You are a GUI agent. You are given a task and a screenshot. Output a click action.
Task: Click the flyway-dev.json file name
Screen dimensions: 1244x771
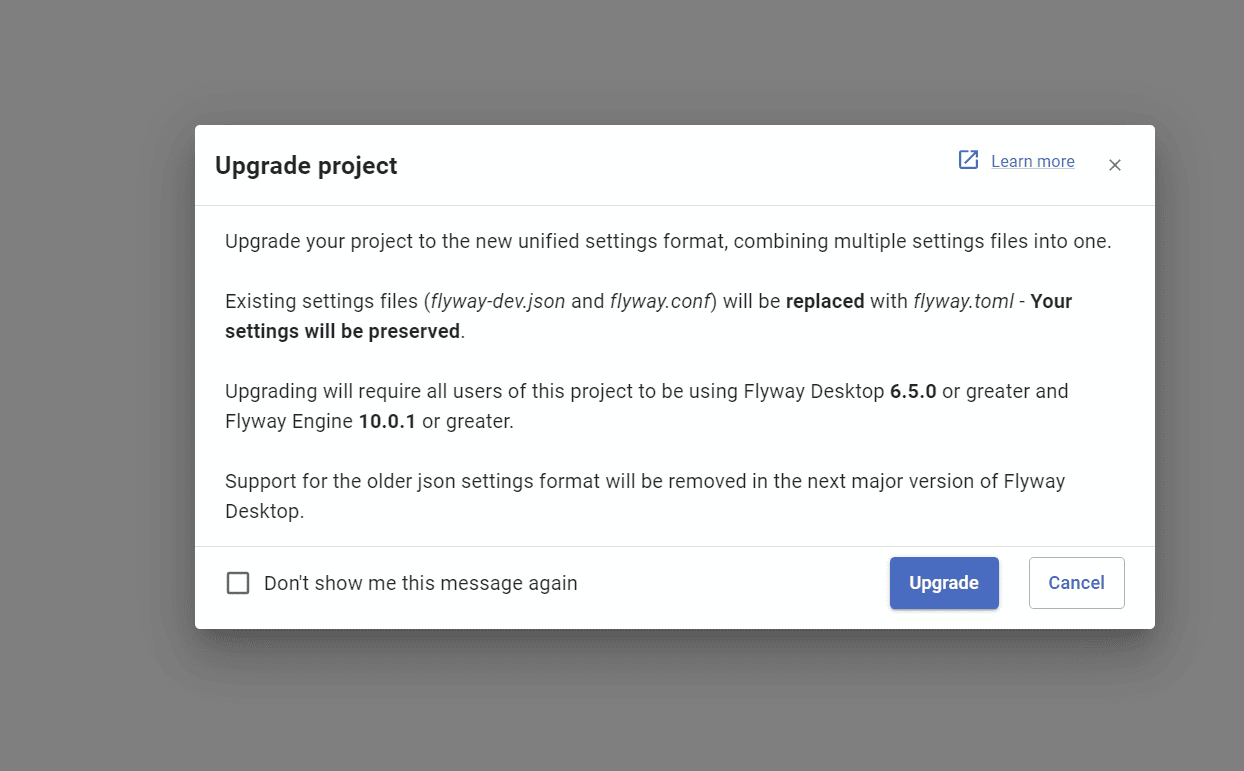(x=497, y=301)
